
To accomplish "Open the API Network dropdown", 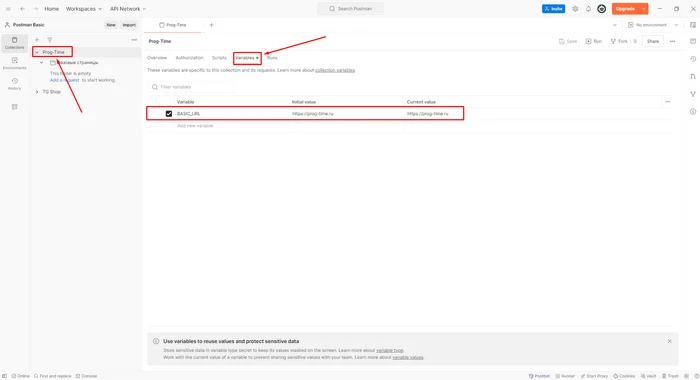I will 128,9.
